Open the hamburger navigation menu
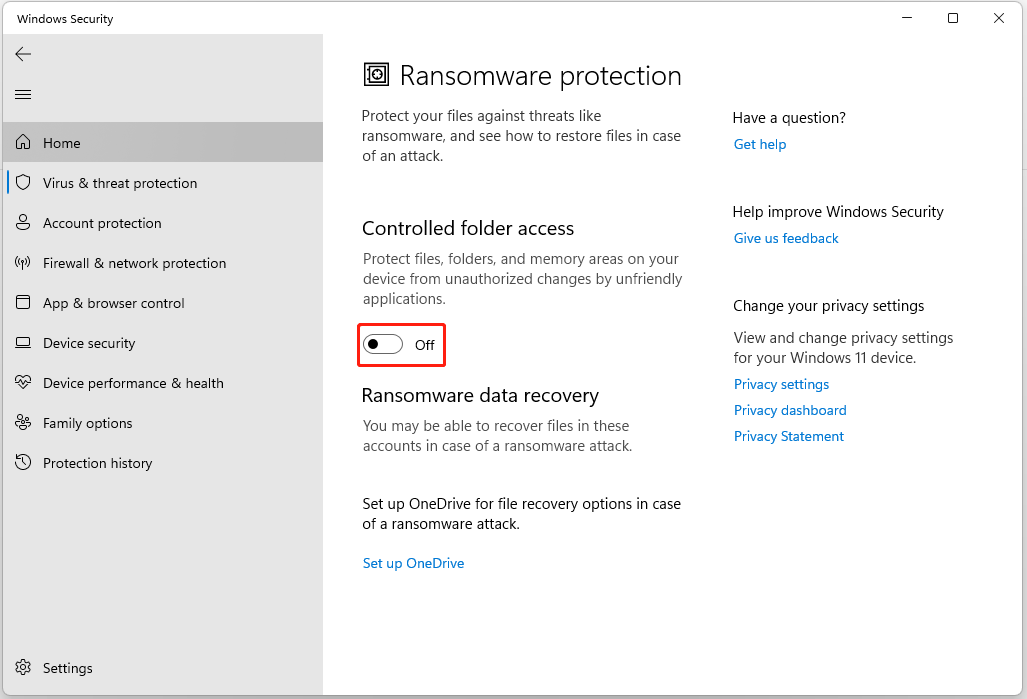Image resolution: width=1027 pixels, height=699 pixels. coord(23,94)
